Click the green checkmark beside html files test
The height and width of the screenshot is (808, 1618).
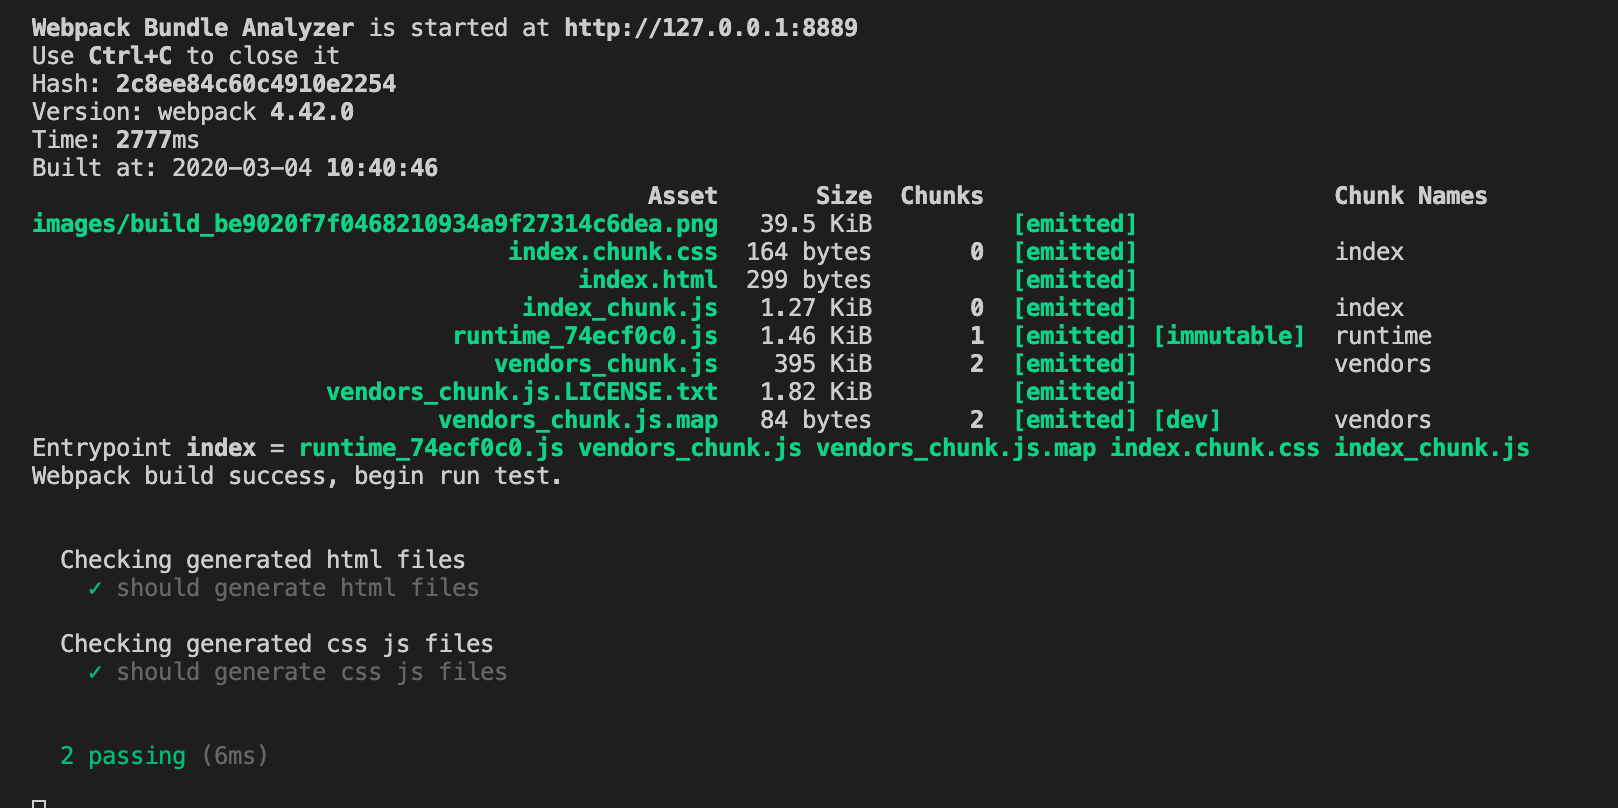(x=95, y=589)
